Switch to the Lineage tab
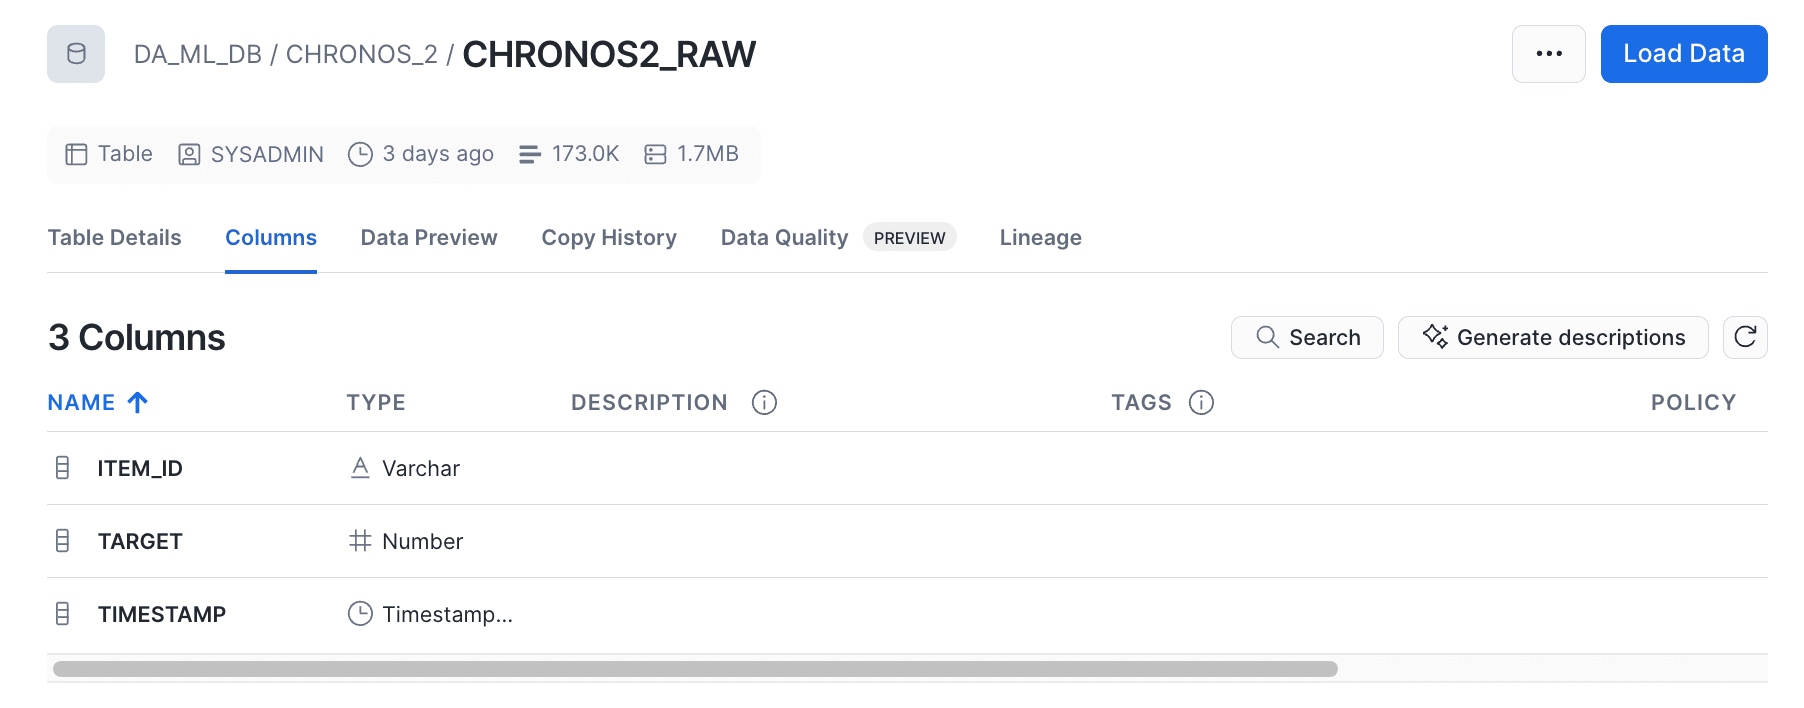This screenshot has width=1804, height=708. 1040,238
